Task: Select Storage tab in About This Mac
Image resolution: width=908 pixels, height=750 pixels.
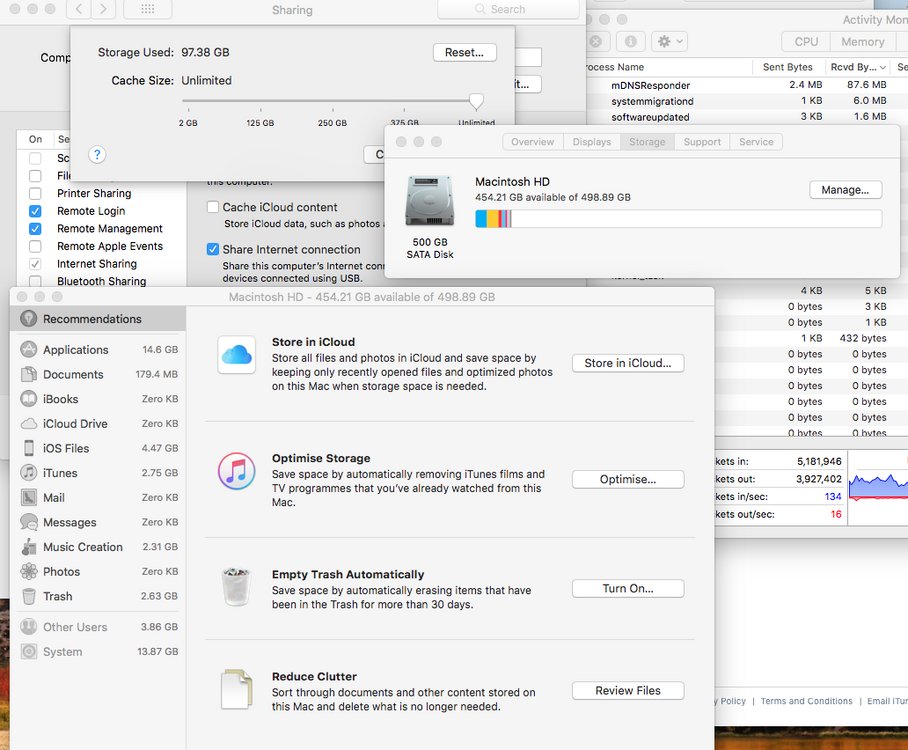Action: point(647,142)
